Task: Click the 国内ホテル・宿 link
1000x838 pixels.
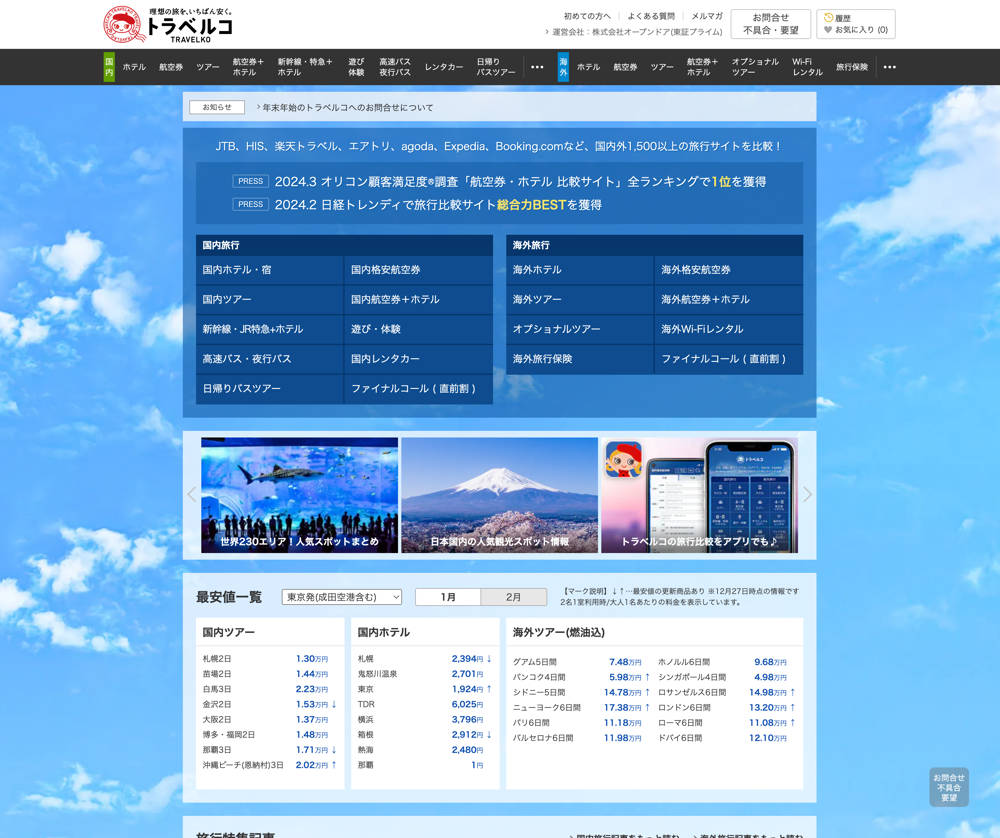Action: (x=237, y=270)
